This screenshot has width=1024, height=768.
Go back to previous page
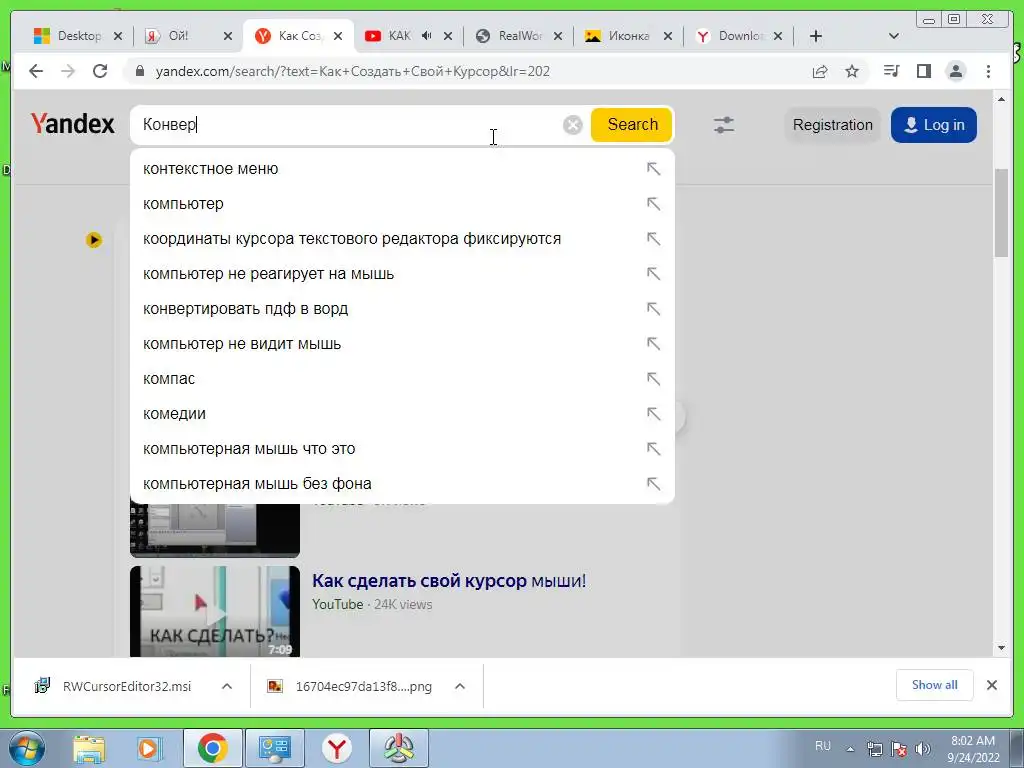click(x=36, y=71)
